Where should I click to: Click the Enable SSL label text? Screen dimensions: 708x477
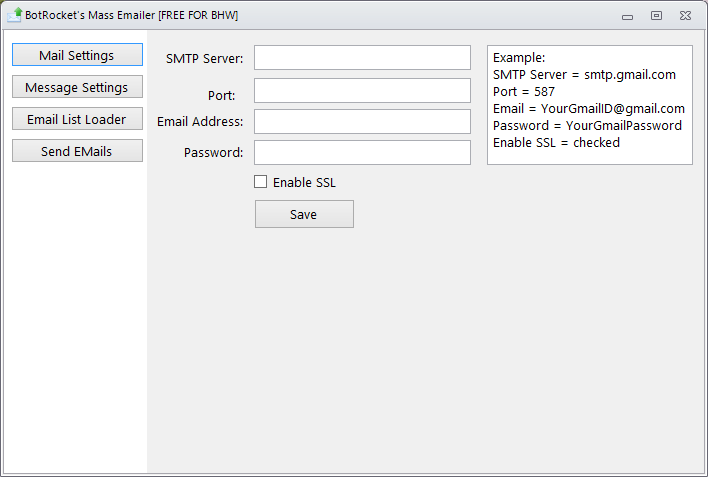[x=304, y=182]
